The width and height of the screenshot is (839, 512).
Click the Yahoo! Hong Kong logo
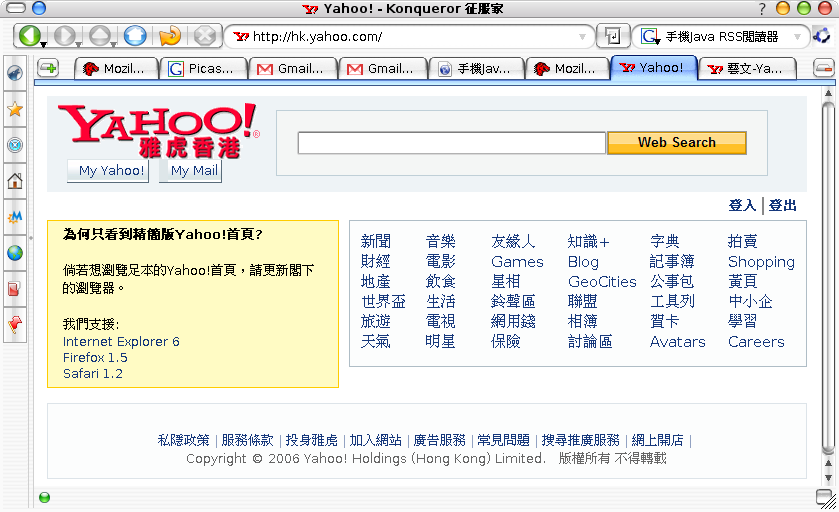click(158, 130)
